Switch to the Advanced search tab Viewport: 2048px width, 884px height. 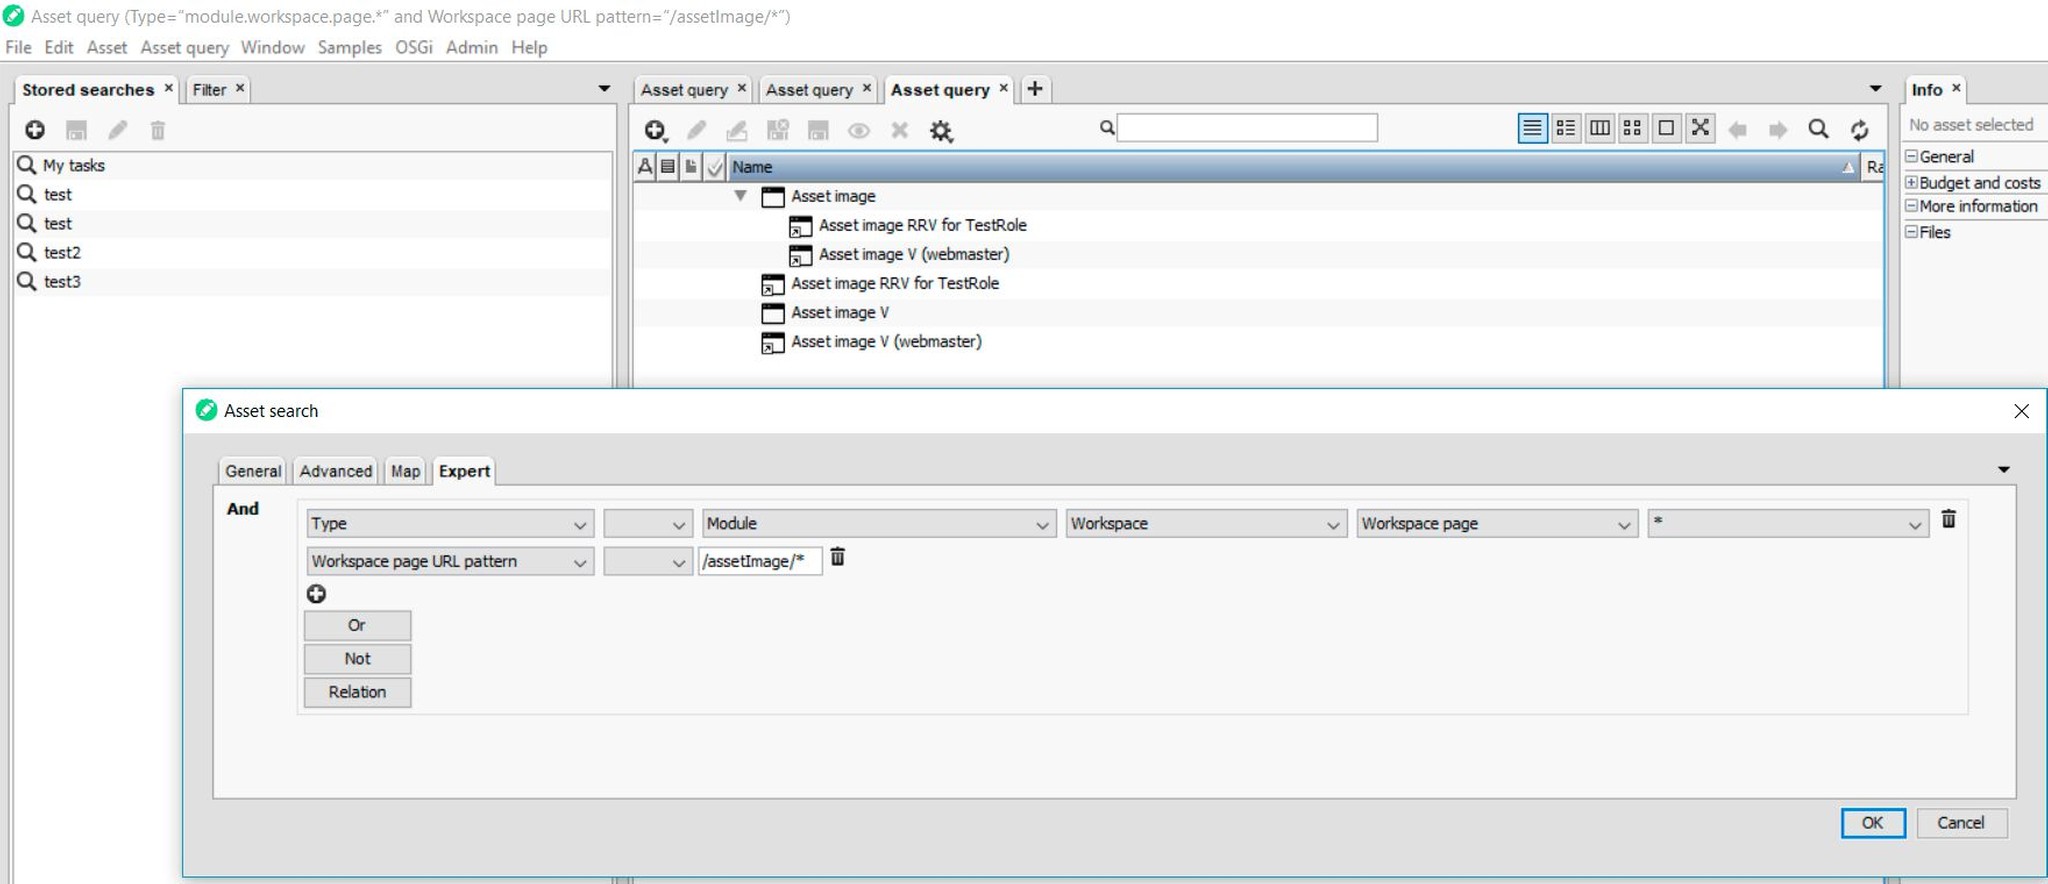tap(335, 471)
